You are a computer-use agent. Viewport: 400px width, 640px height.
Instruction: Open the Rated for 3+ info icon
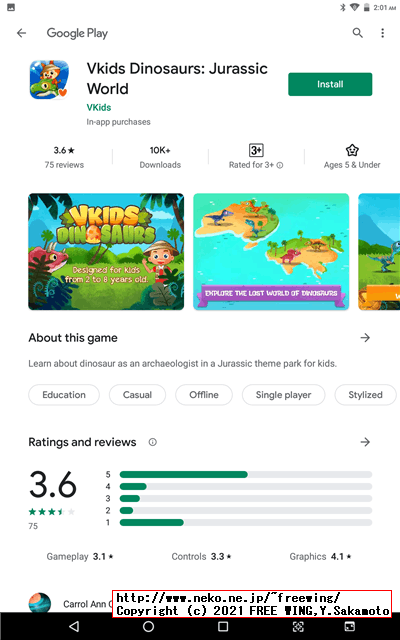[280, 165]
